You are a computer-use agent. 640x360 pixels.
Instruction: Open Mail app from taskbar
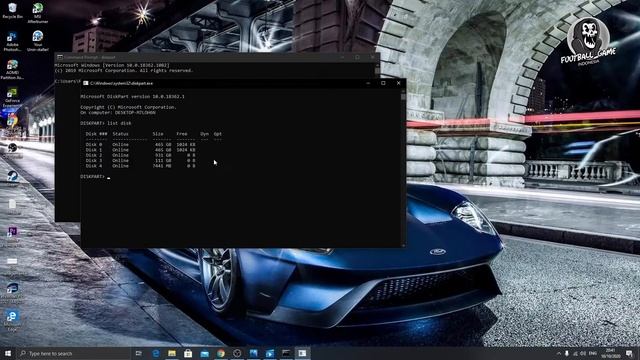click(204, 353)
